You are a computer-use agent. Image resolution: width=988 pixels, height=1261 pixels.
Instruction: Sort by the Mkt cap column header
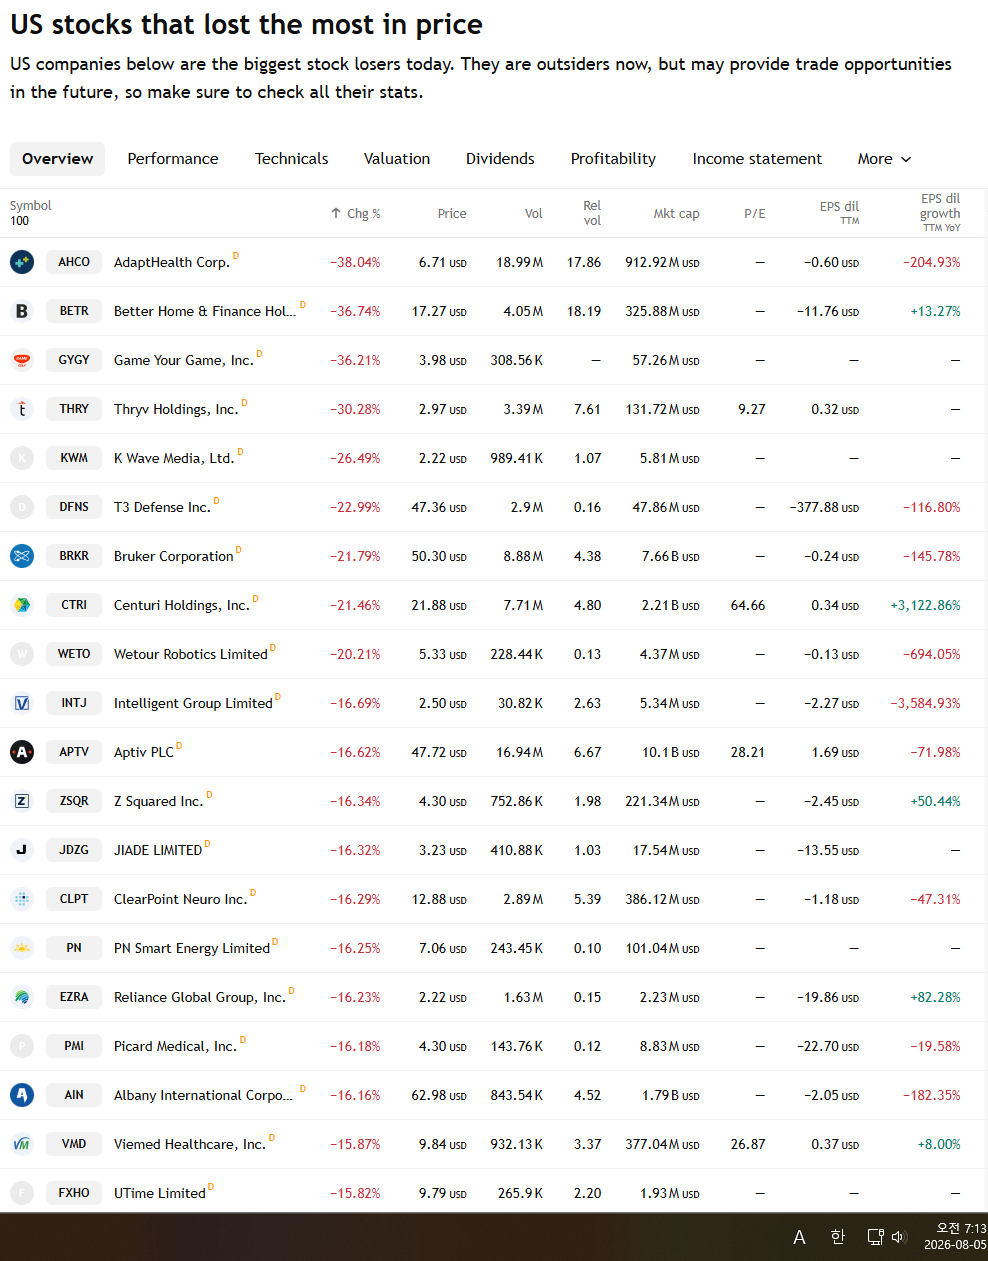[x=676, y=213]
